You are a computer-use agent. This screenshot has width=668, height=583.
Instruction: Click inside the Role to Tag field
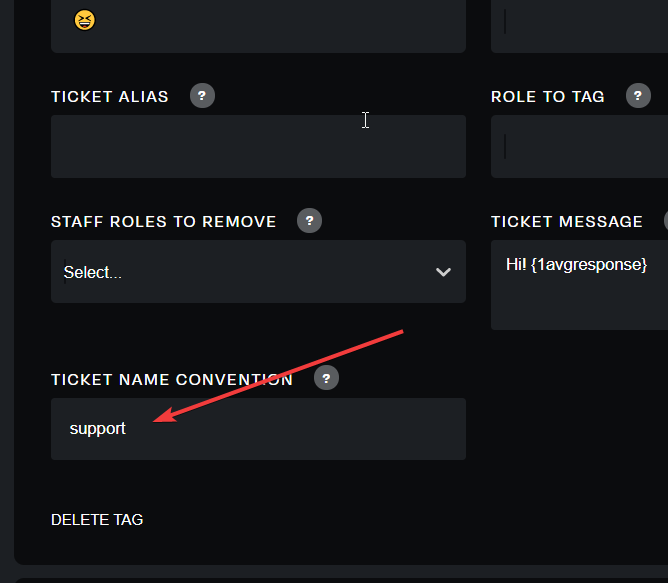click(579, 146)
